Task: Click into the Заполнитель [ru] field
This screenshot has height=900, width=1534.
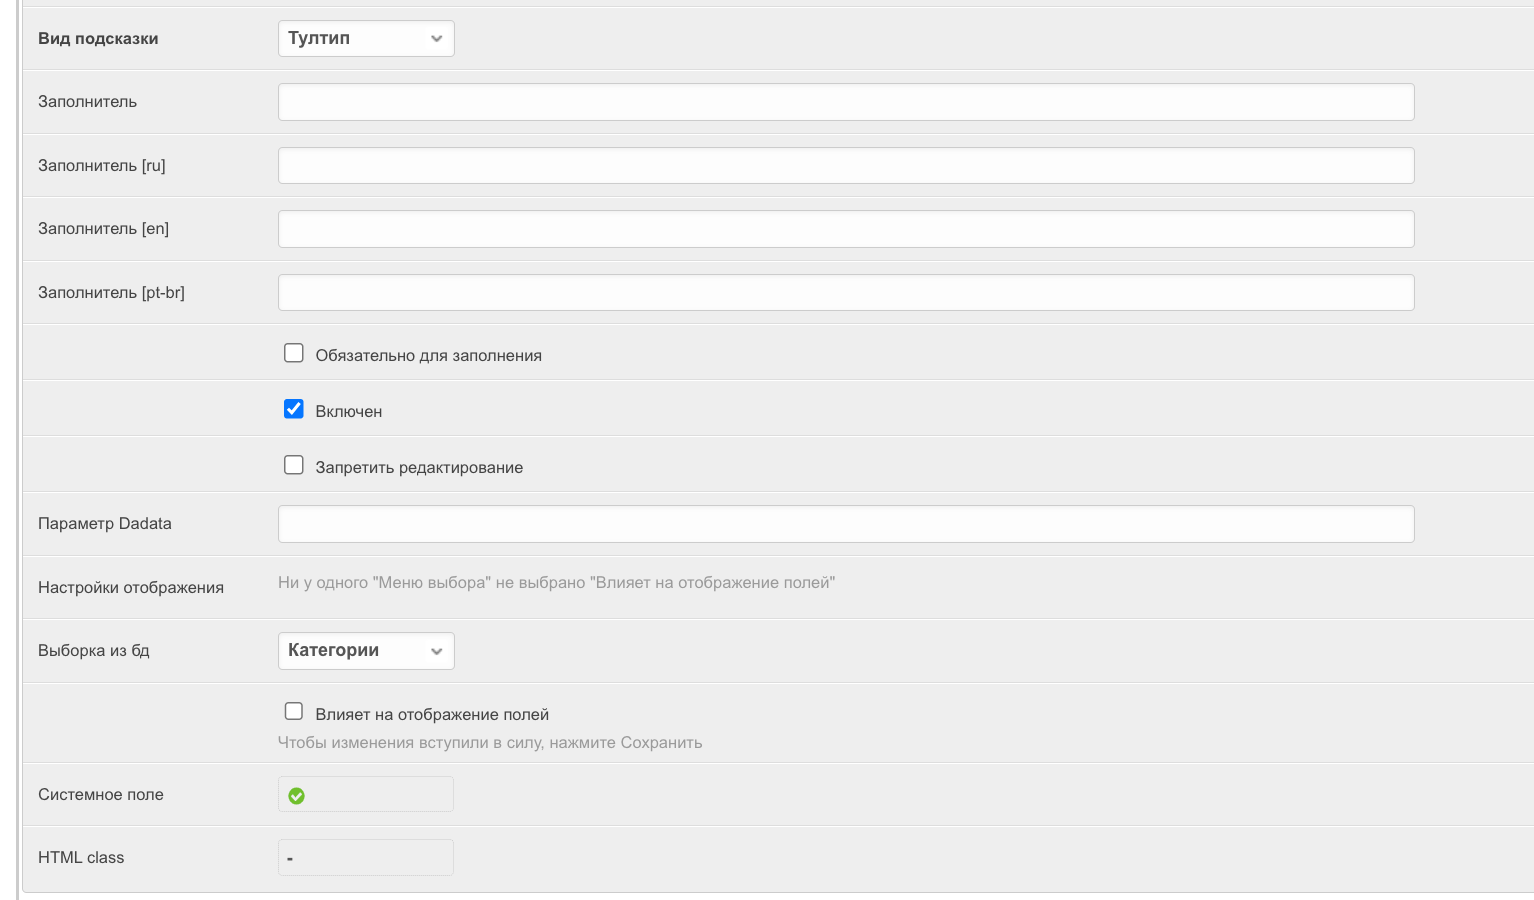Action: [845, 166]
